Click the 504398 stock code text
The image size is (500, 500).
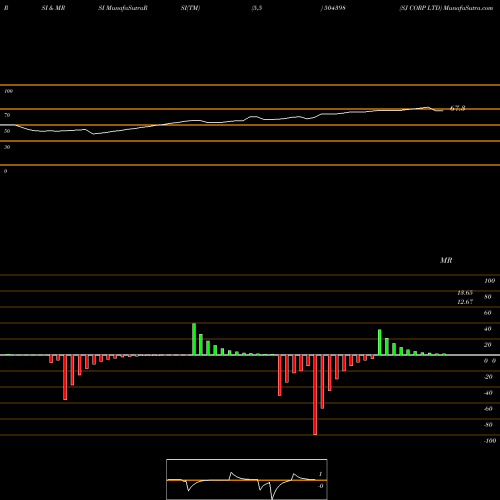[x=335, y=8]
